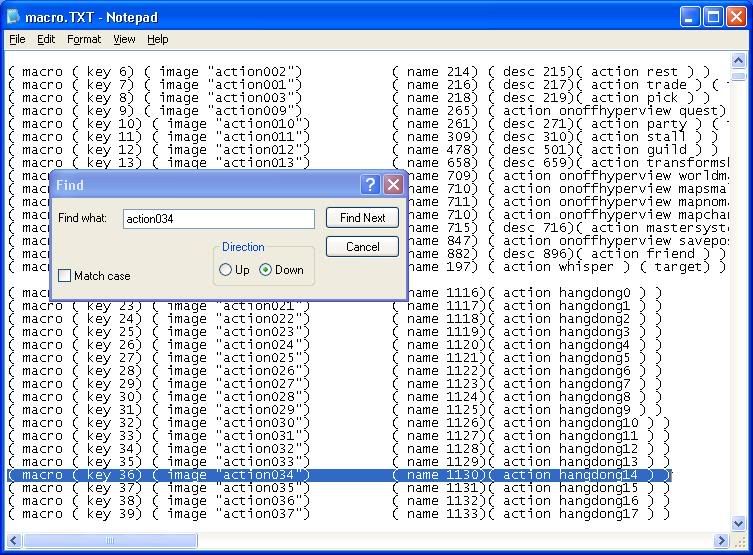This screenshot has width=753, height=555.
Task: Click inside the Find what text field
Action: (x=218, y=219)
